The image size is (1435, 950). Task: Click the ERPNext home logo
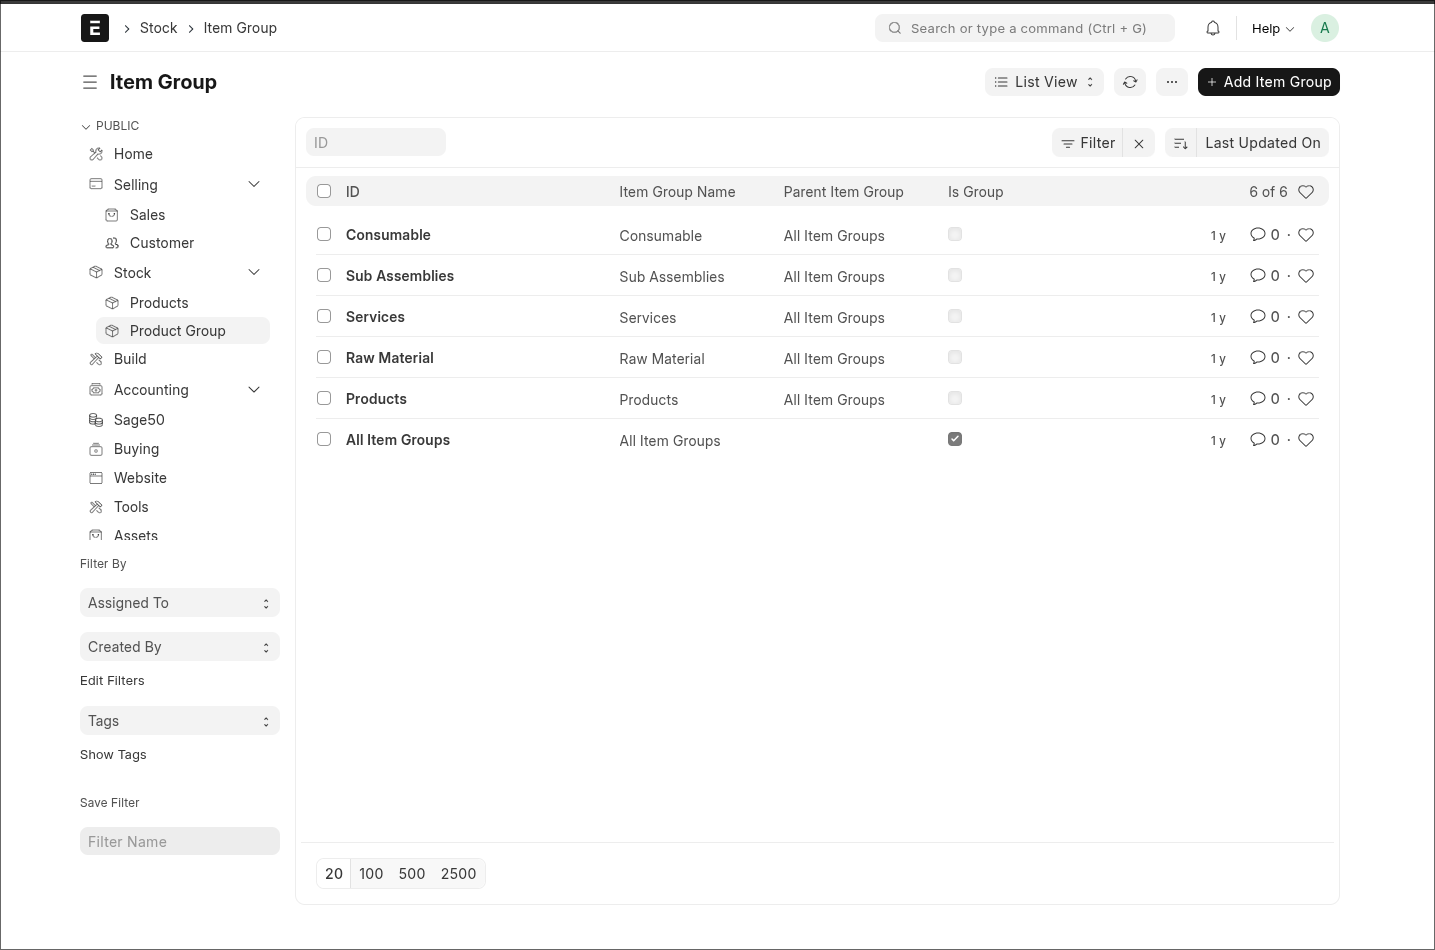(x=95, y=28)
